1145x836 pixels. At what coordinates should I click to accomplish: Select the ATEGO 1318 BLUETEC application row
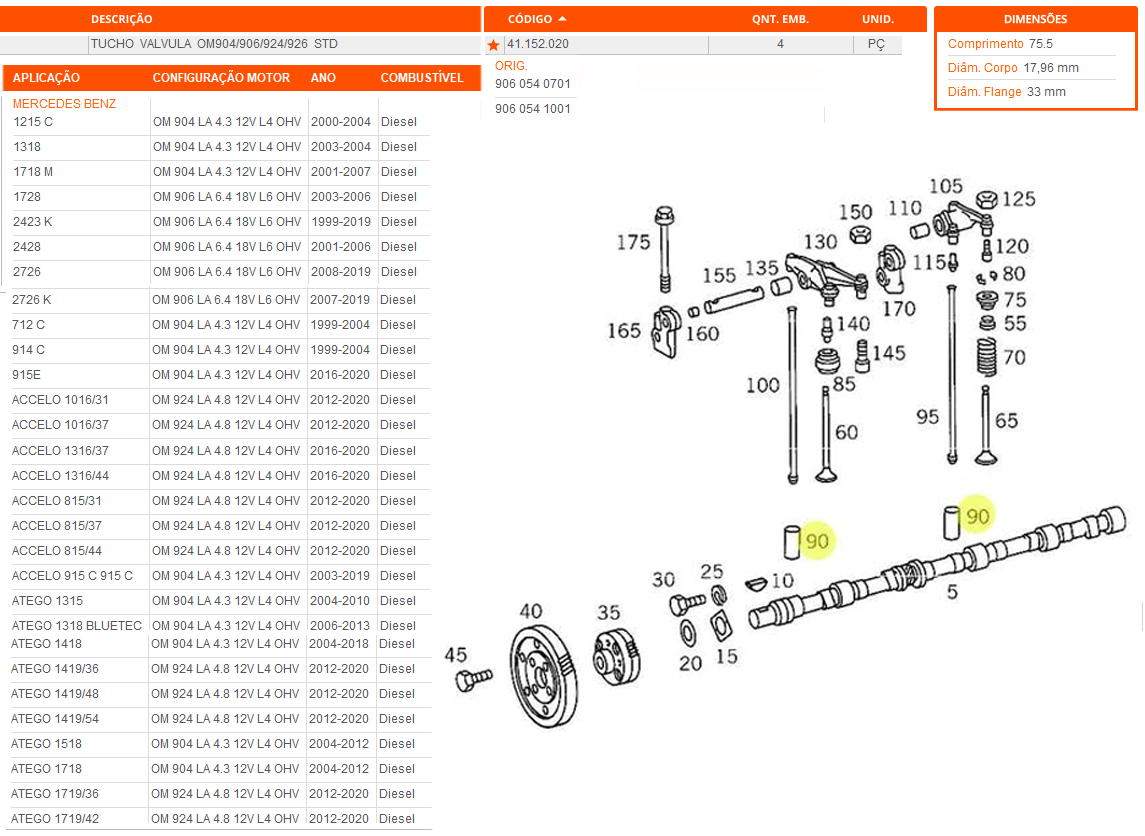[77, 626]
